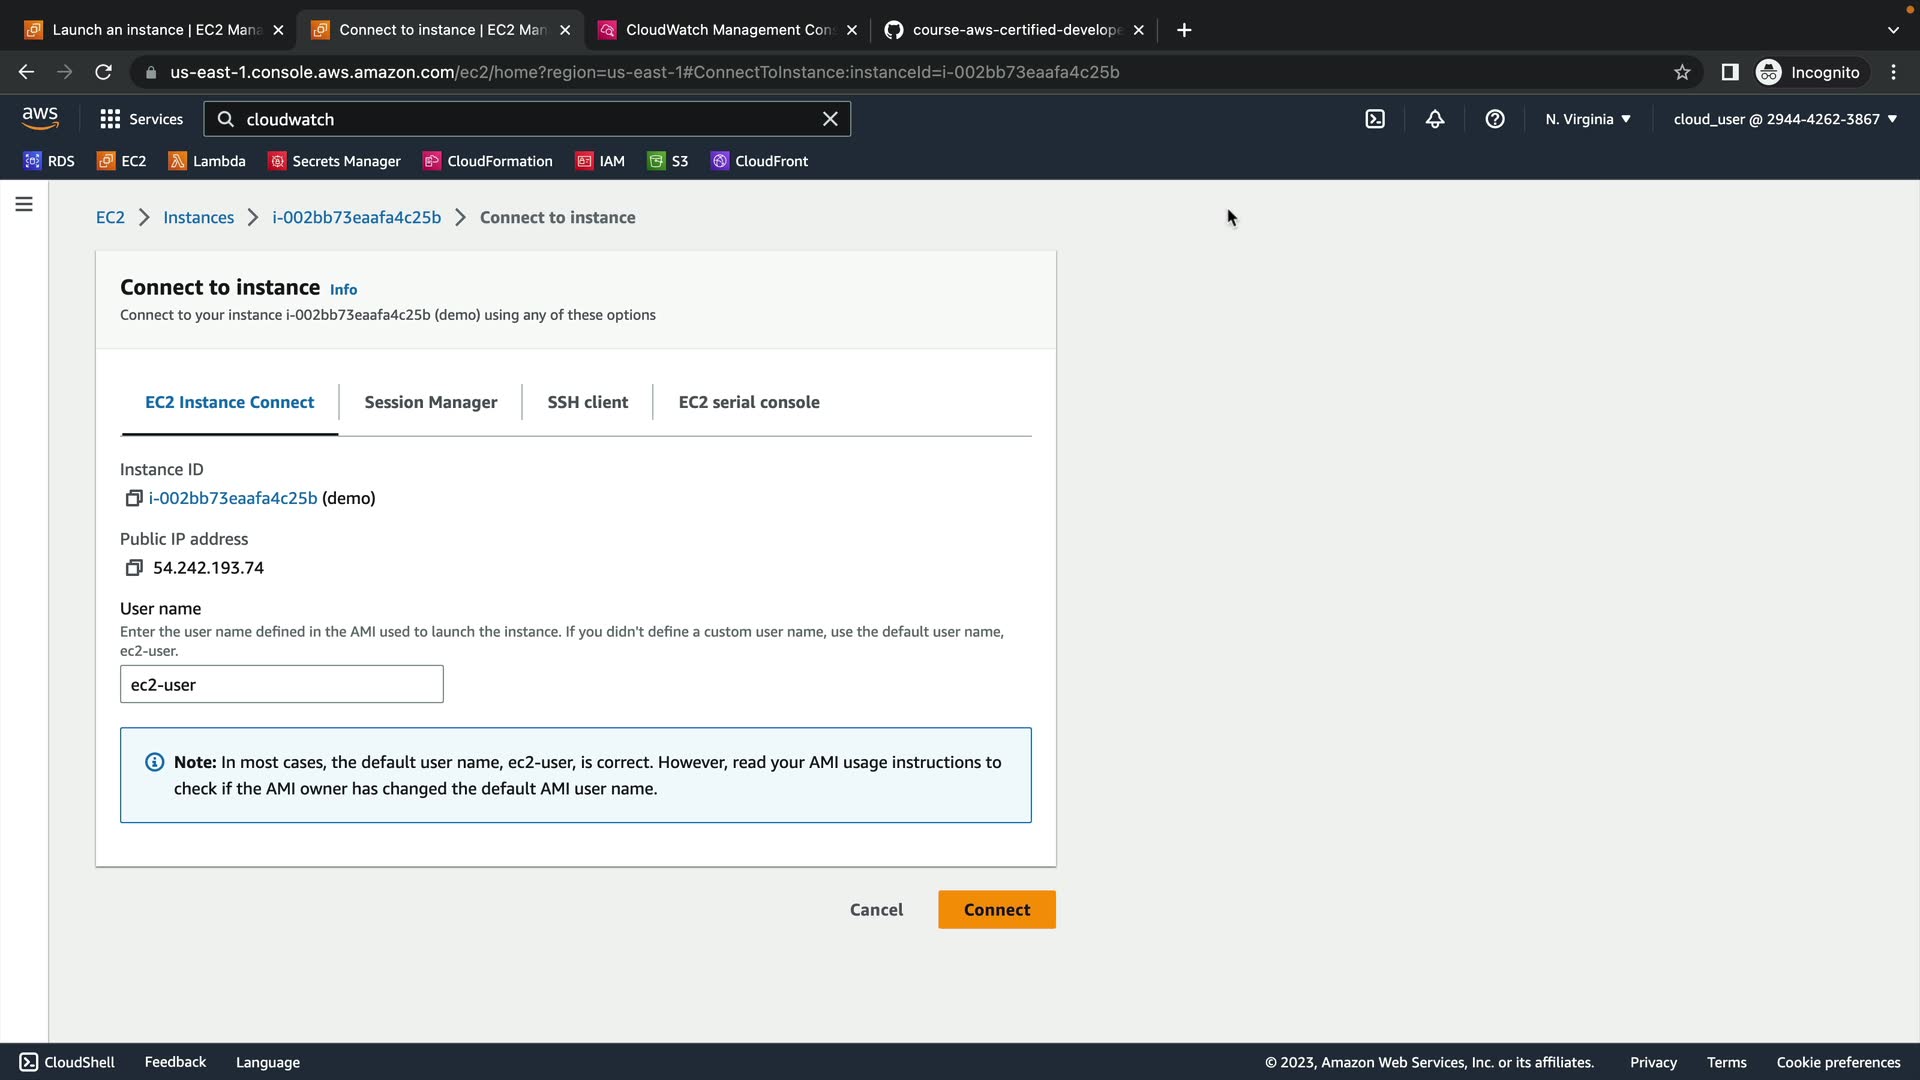Bookmark this page with star icon
The image size is (1920, 1080).
click(x=1682, y=72)
